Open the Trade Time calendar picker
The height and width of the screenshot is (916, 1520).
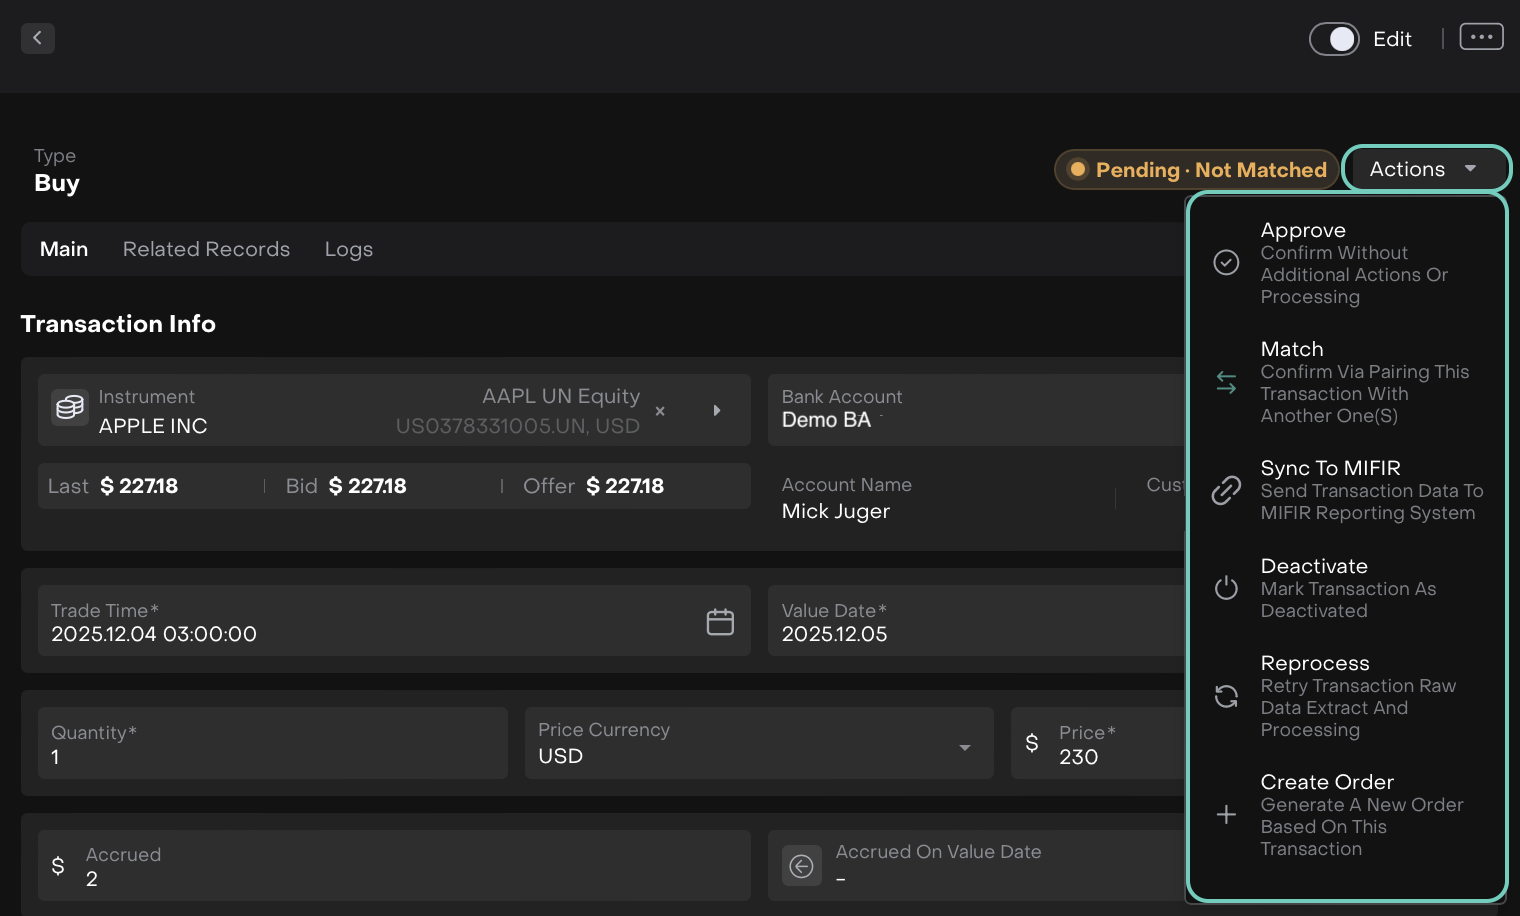pyautogui.click(x=720, y=622)
